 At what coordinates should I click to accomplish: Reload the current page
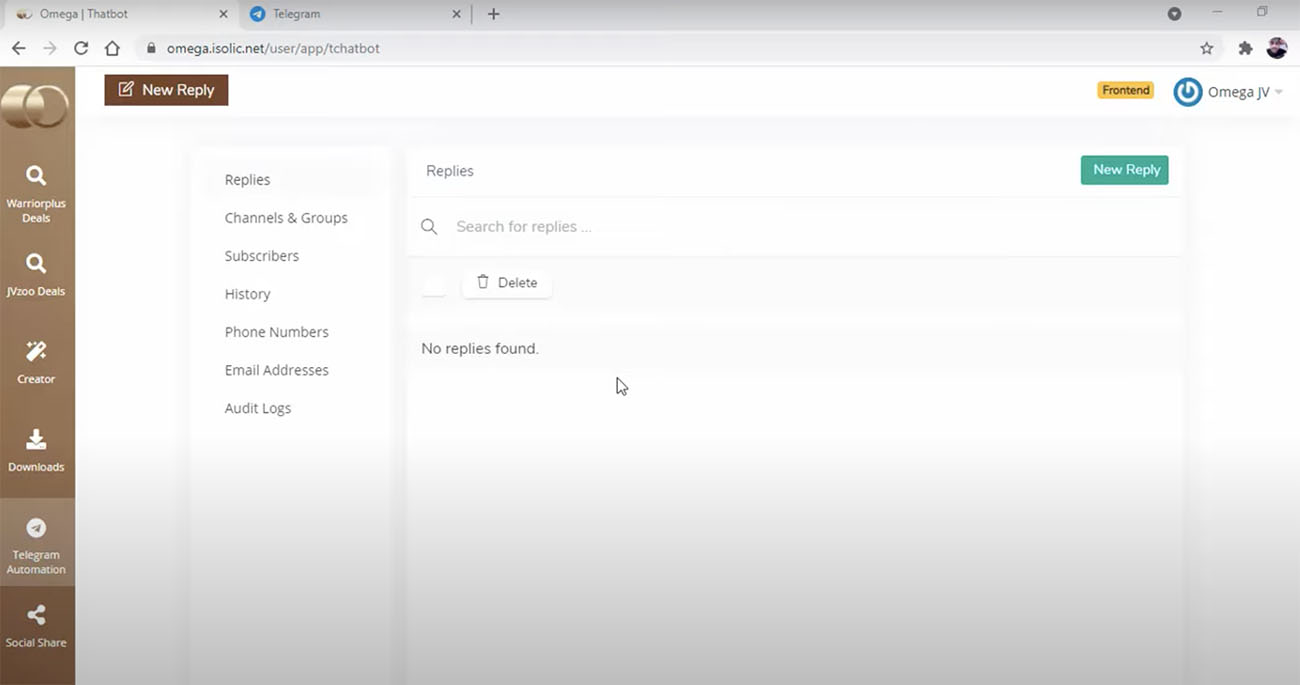coord(81,48)
